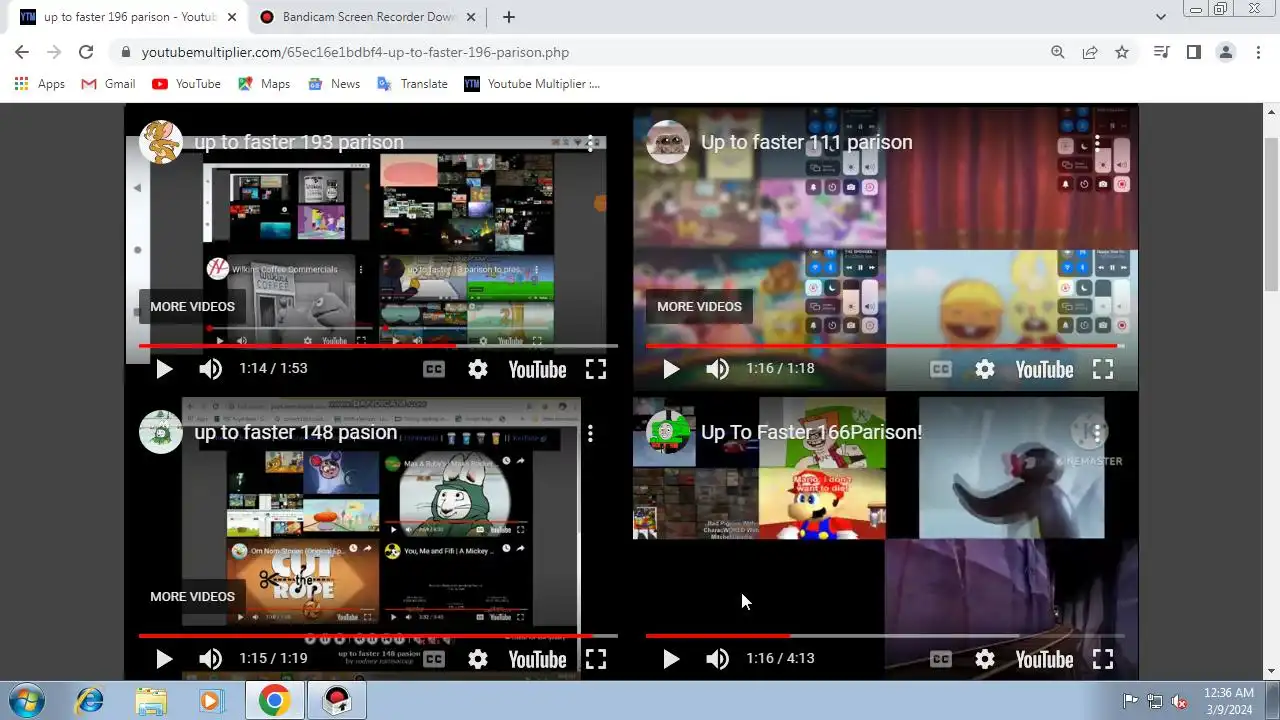Open the Gmail bookmark
The width and height of the screenshot is (1280, 720).
click(108, 84)
